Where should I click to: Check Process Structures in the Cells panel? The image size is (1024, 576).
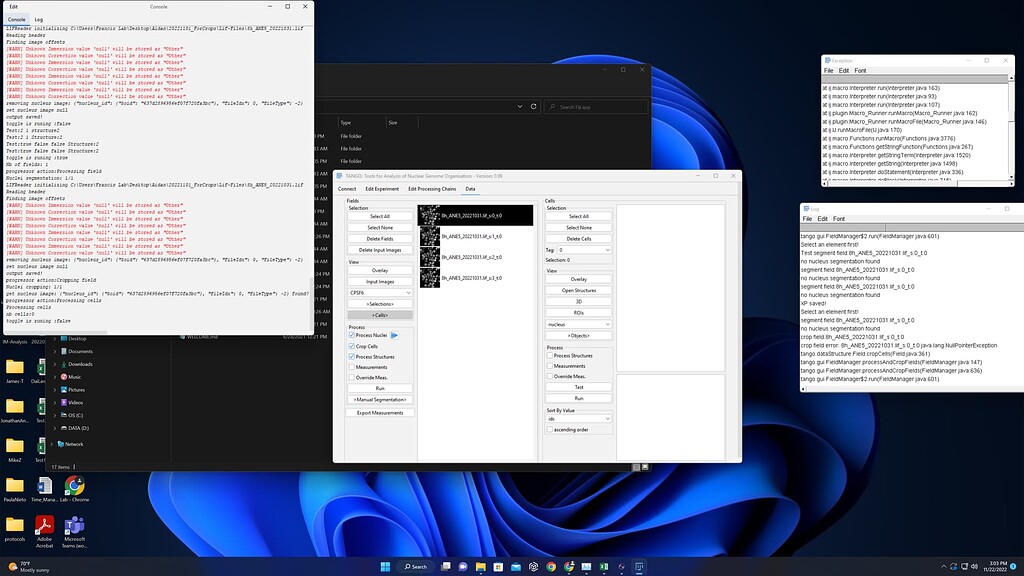[550, 356]
